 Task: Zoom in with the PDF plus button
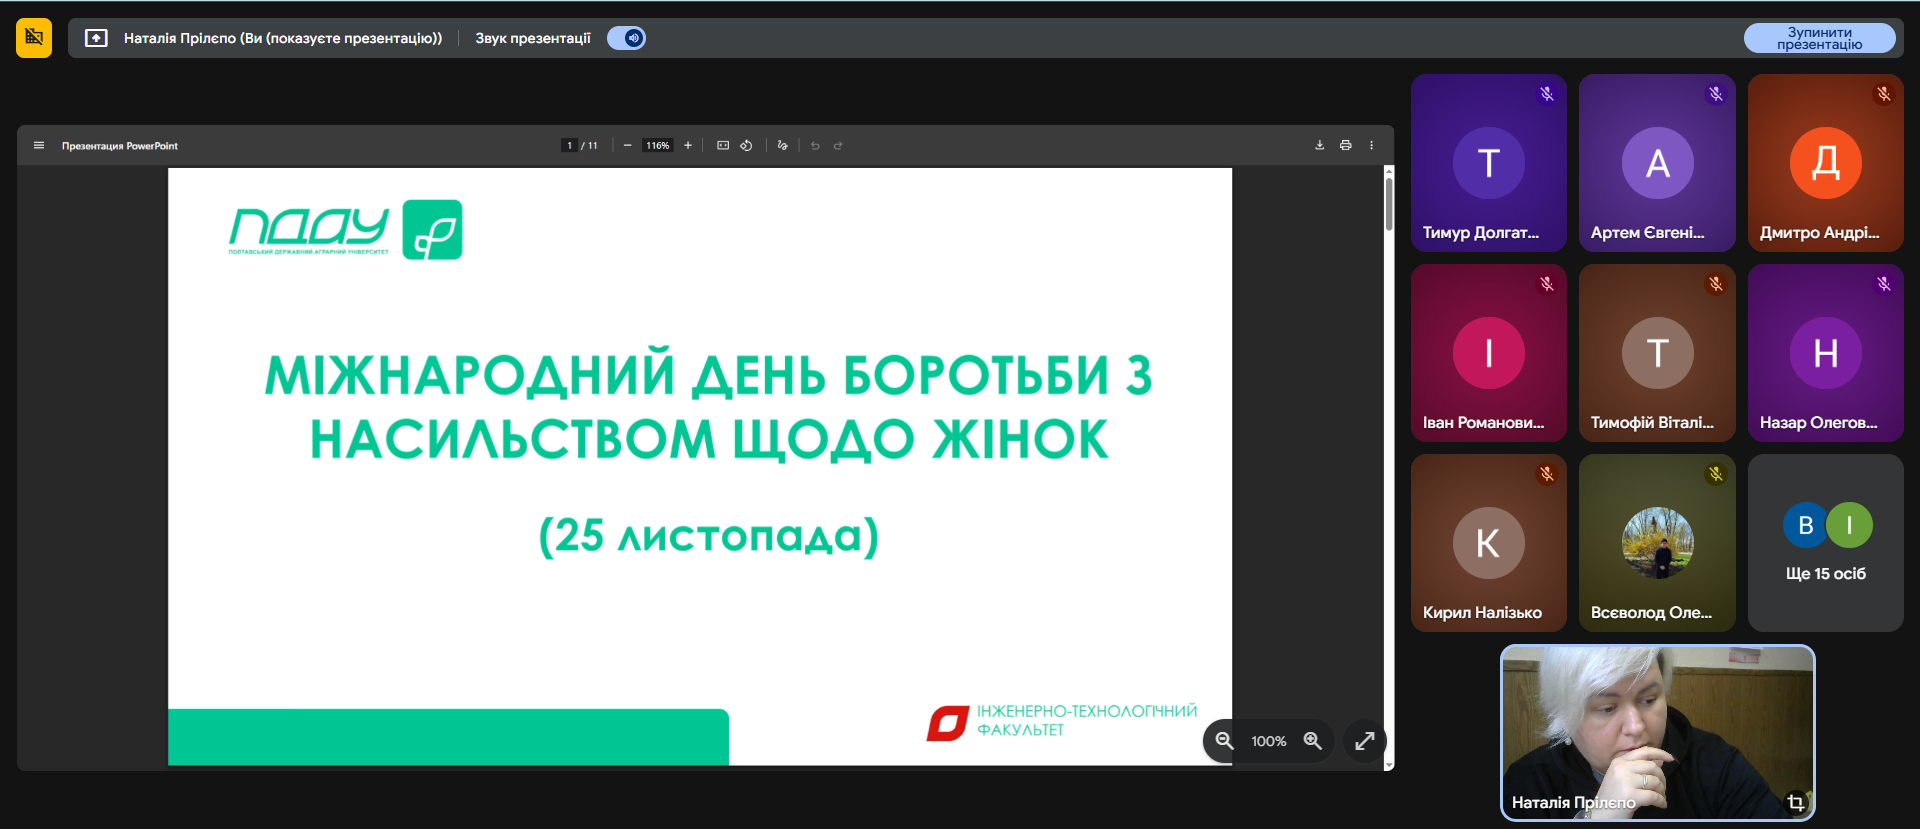coord(688,146)
